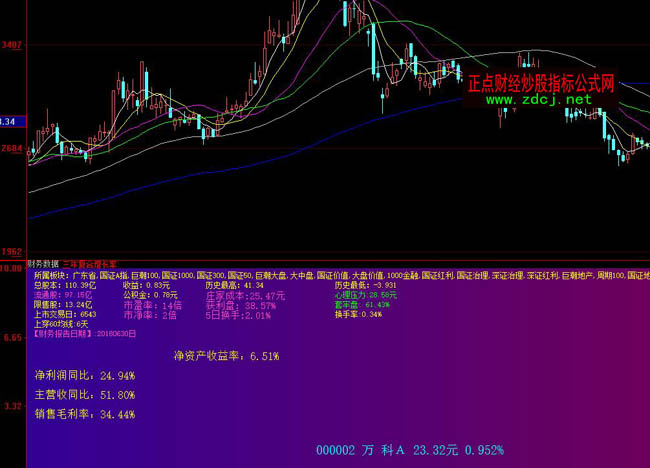
Task: Click the 净利润同比 24.94% line
Action: click(84, 376)
